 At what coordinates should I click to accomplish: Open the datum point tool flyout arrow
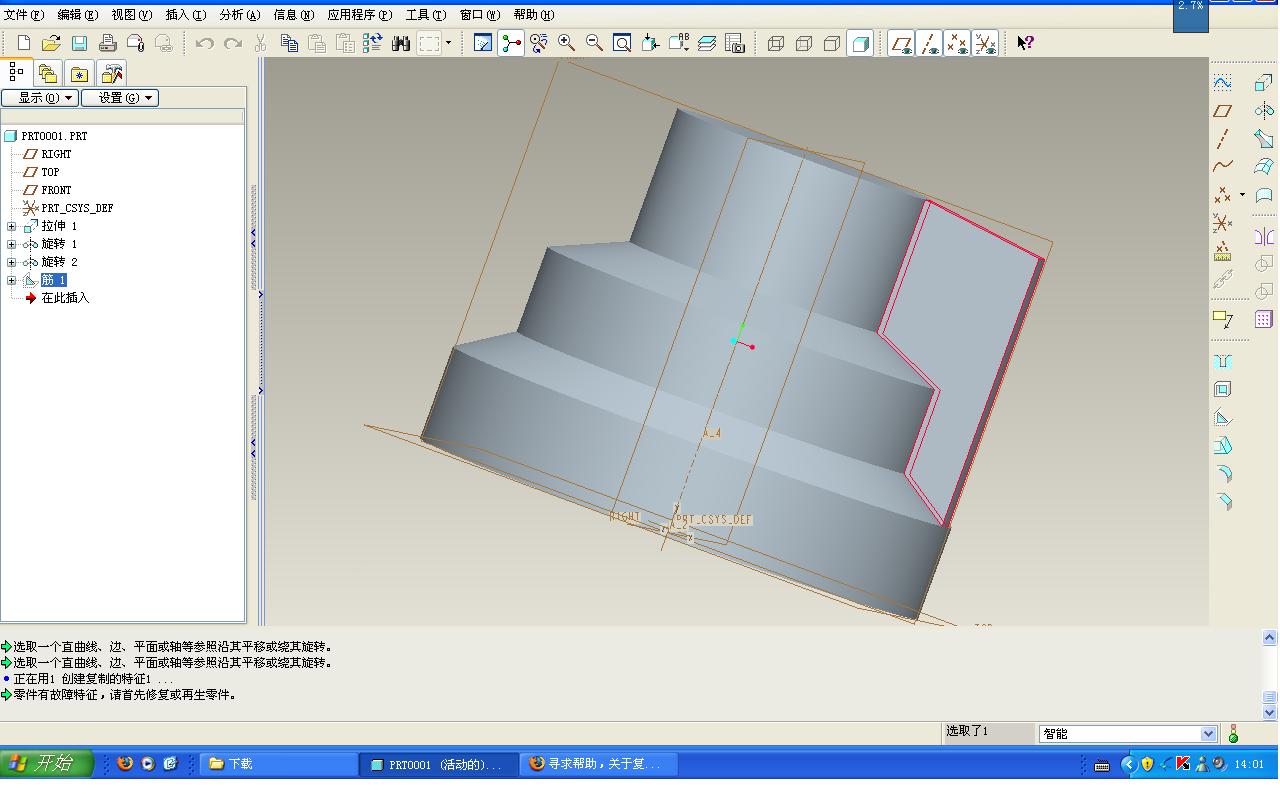1242,195
